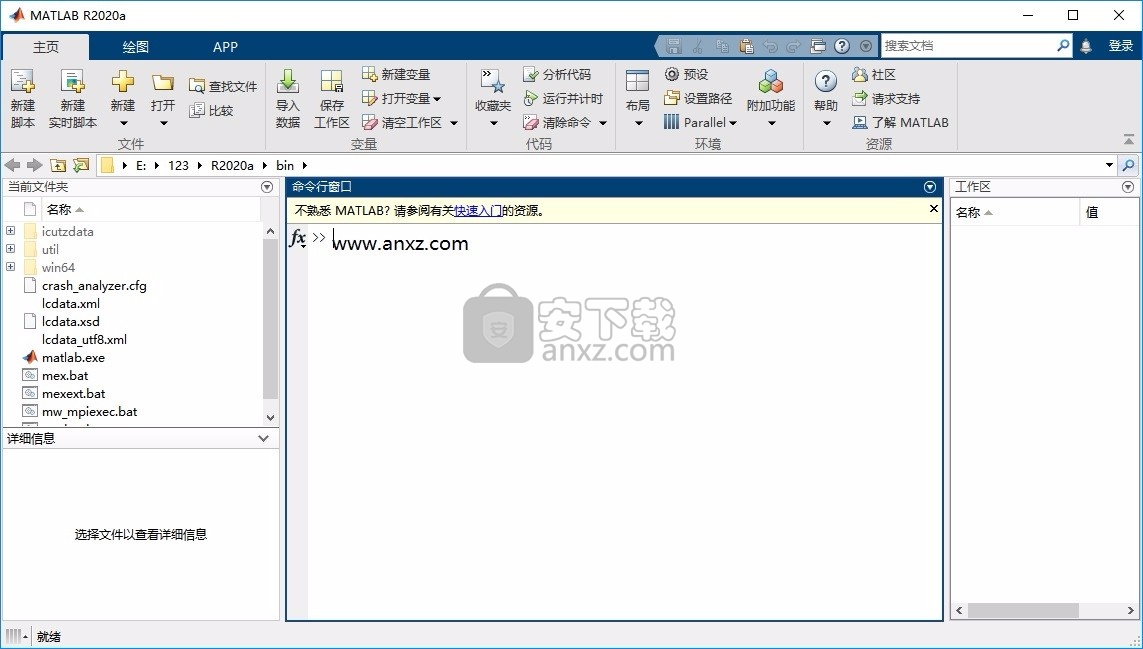Sort files by 名称 column header

150,209
